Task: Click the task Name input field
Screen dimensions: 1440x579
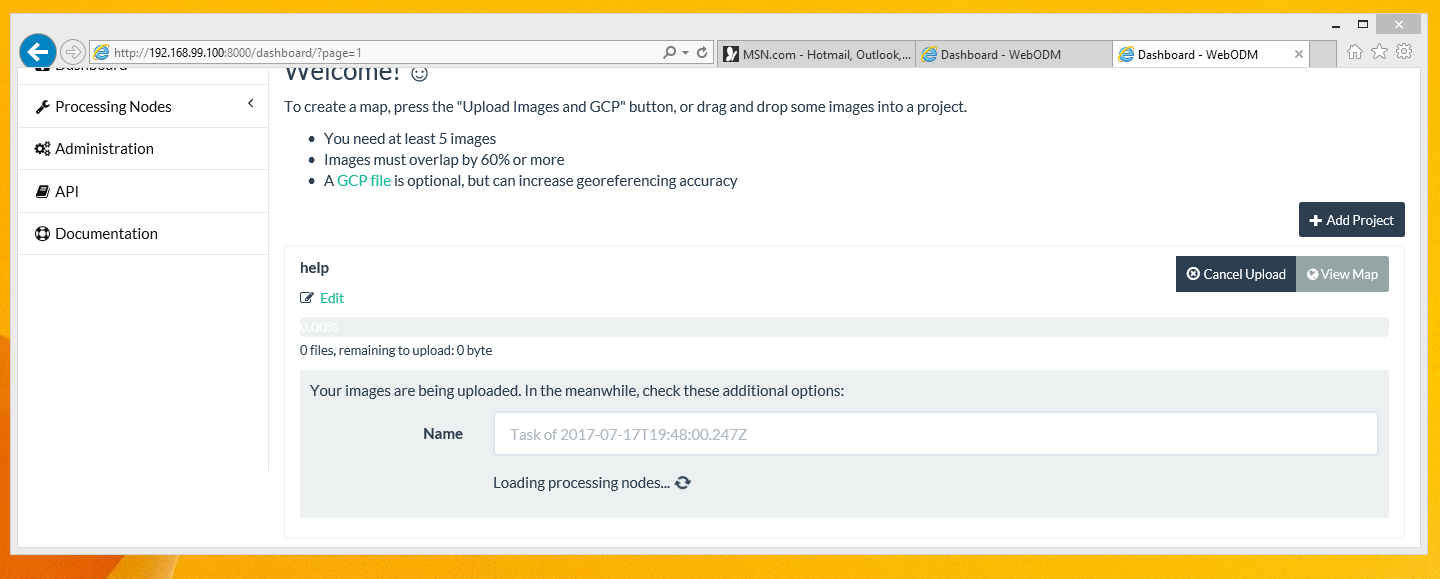Action: 935,433
